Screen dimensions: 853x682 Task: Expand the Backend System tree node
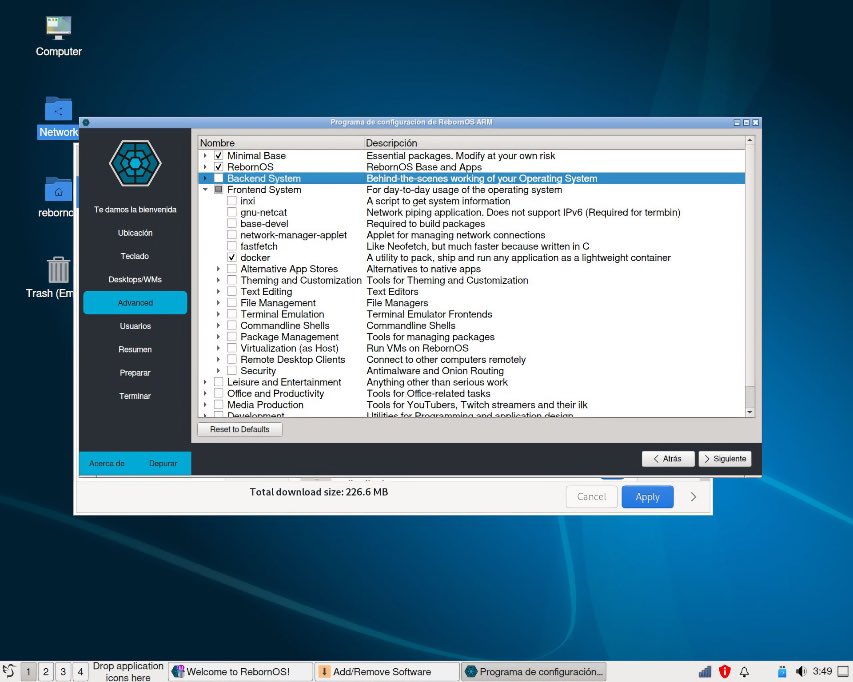coord(205,178)
